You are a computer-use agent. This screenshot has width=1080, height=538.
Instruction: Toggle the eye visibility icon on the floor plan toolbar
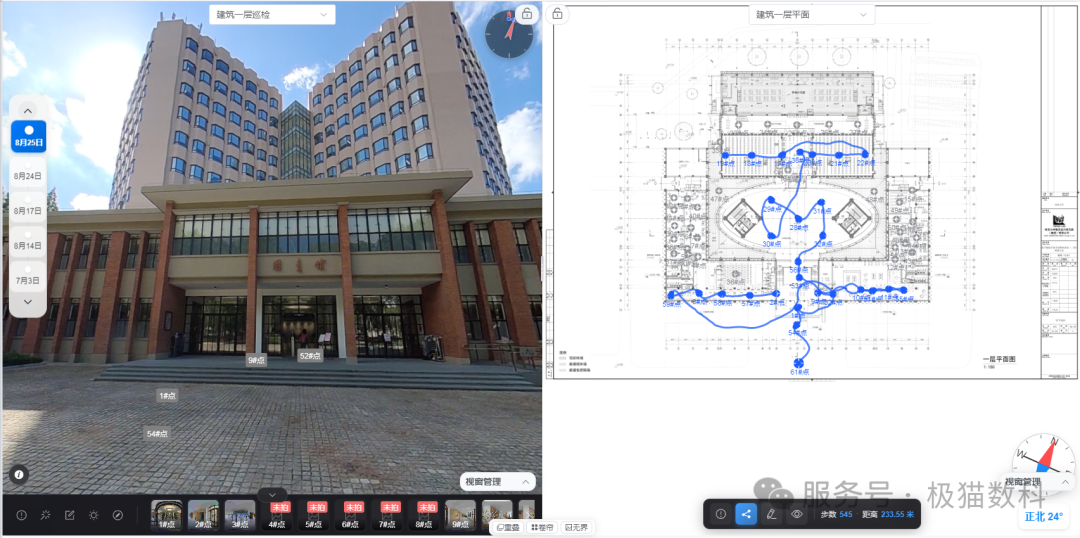[798, 514]
